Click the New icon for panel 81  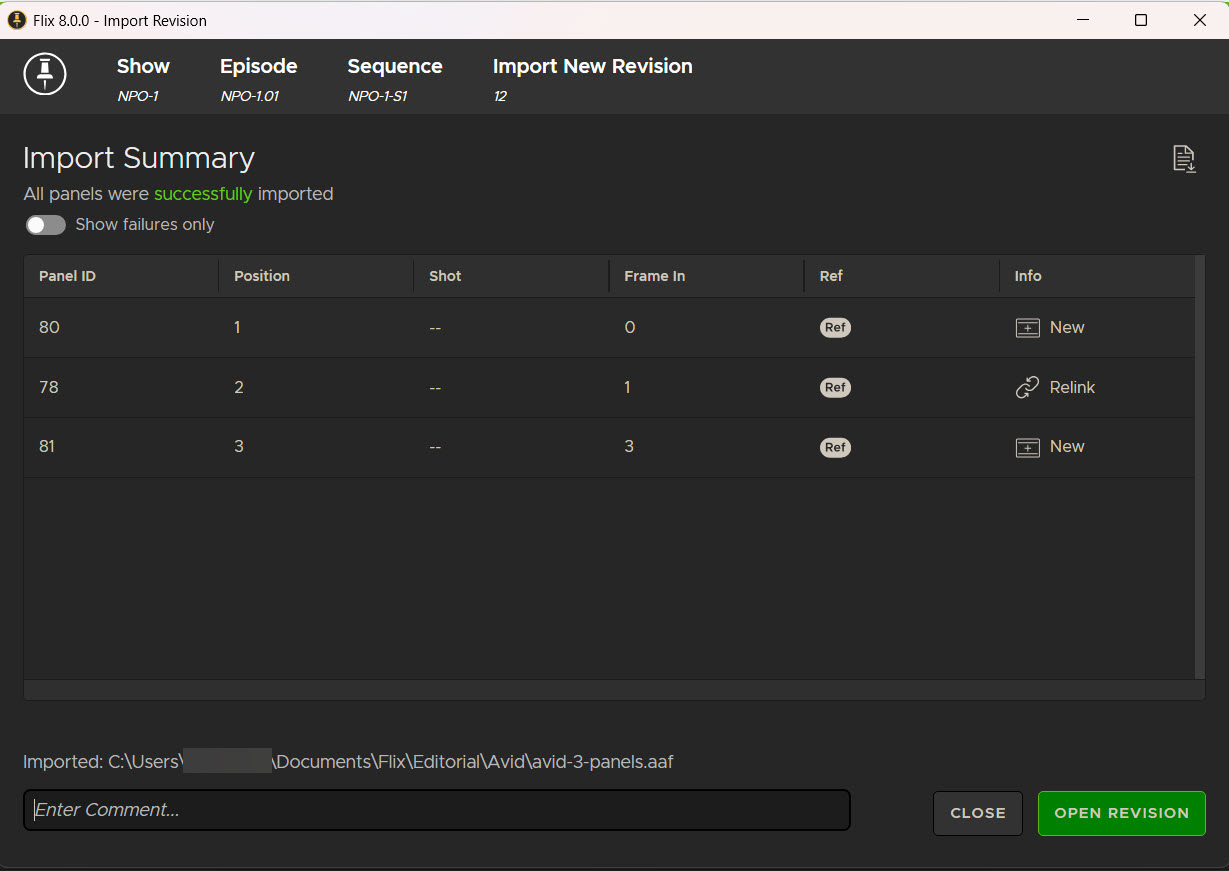pyautogui.click(x=1027, y=448)
